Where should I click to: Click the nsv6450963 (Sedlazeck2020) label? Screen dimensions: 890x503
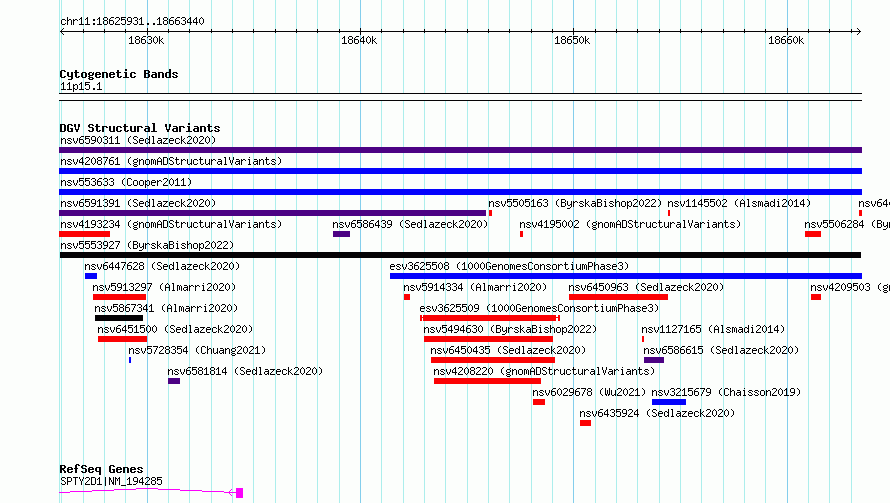(x=646, y=287)
